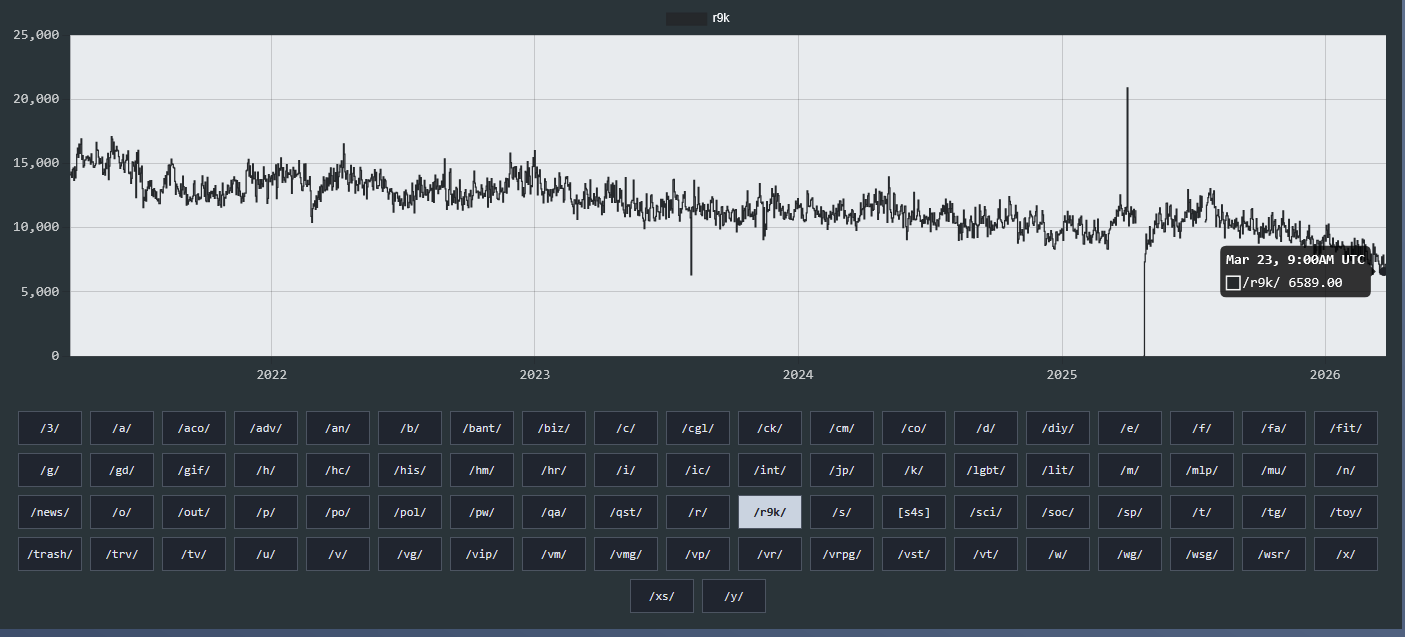Viewport: 1405px width, 637px height.
Task: Choose the /adv/ board button
Action: tap(266, 428)
